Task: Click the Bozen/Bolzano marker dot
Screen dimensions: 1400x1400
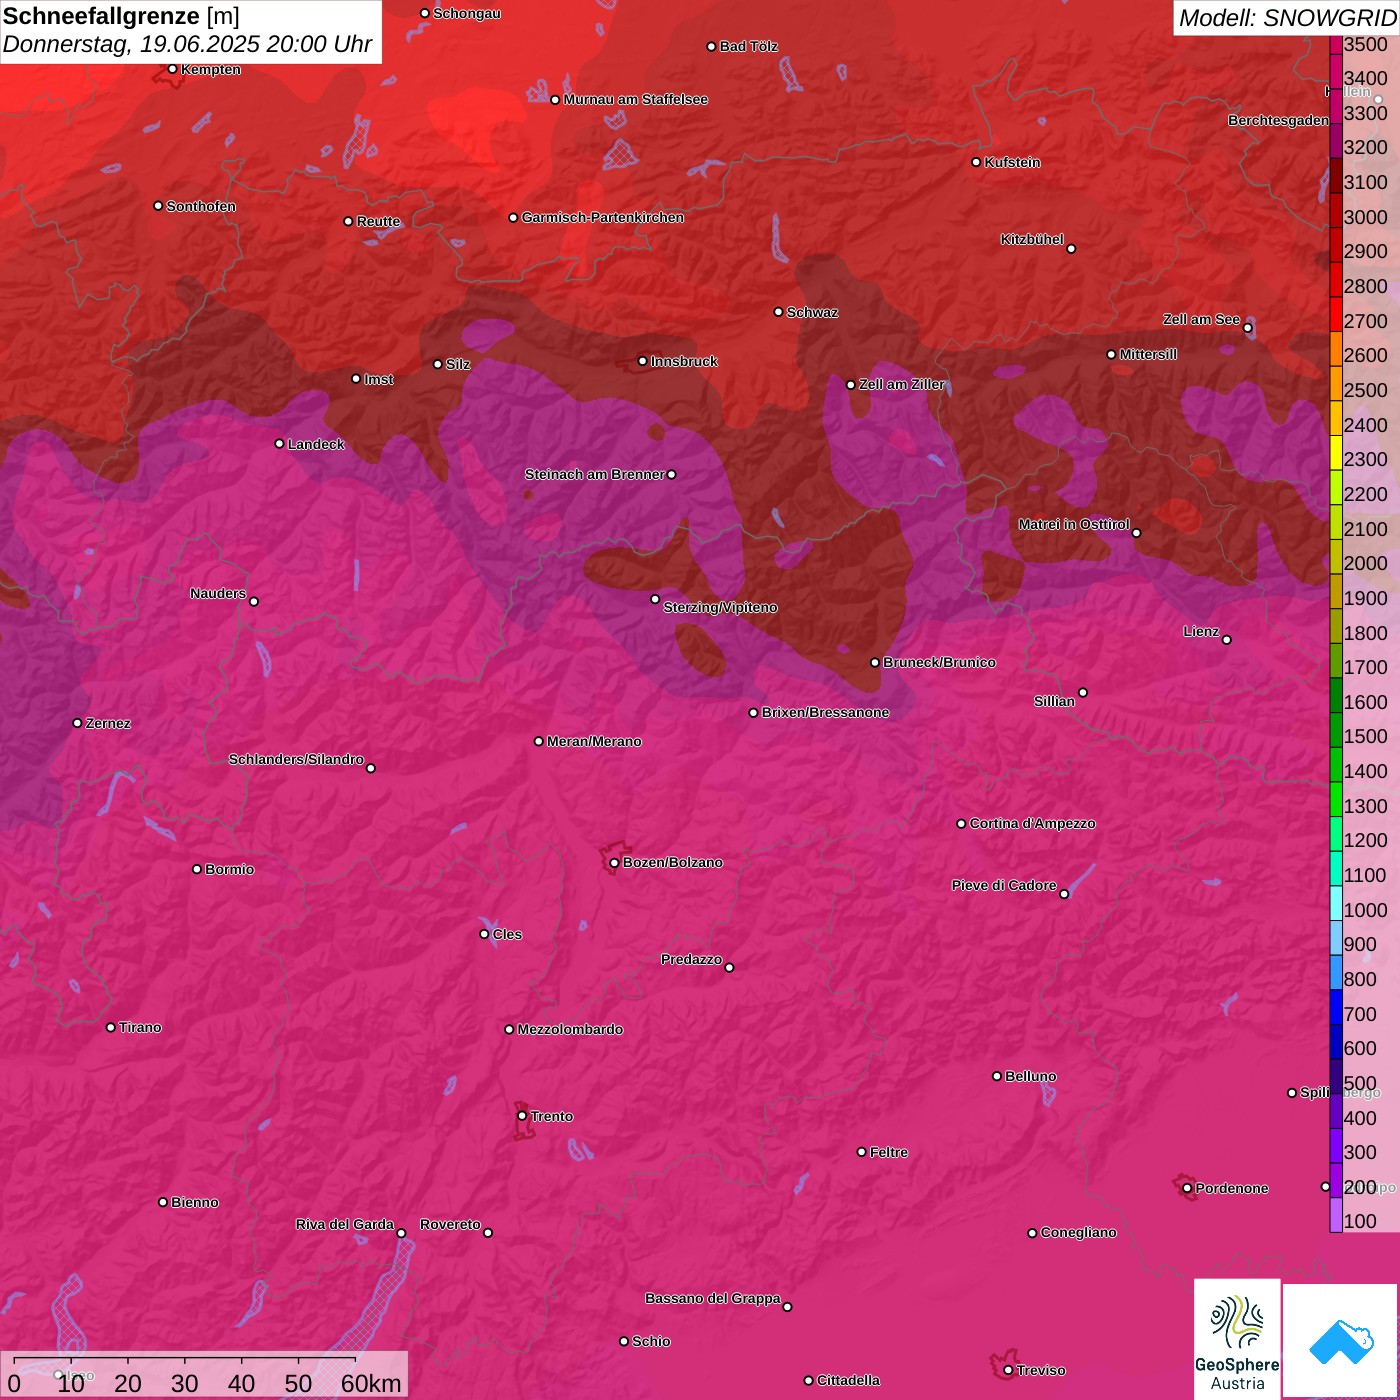Action: (x=615, y=863)
